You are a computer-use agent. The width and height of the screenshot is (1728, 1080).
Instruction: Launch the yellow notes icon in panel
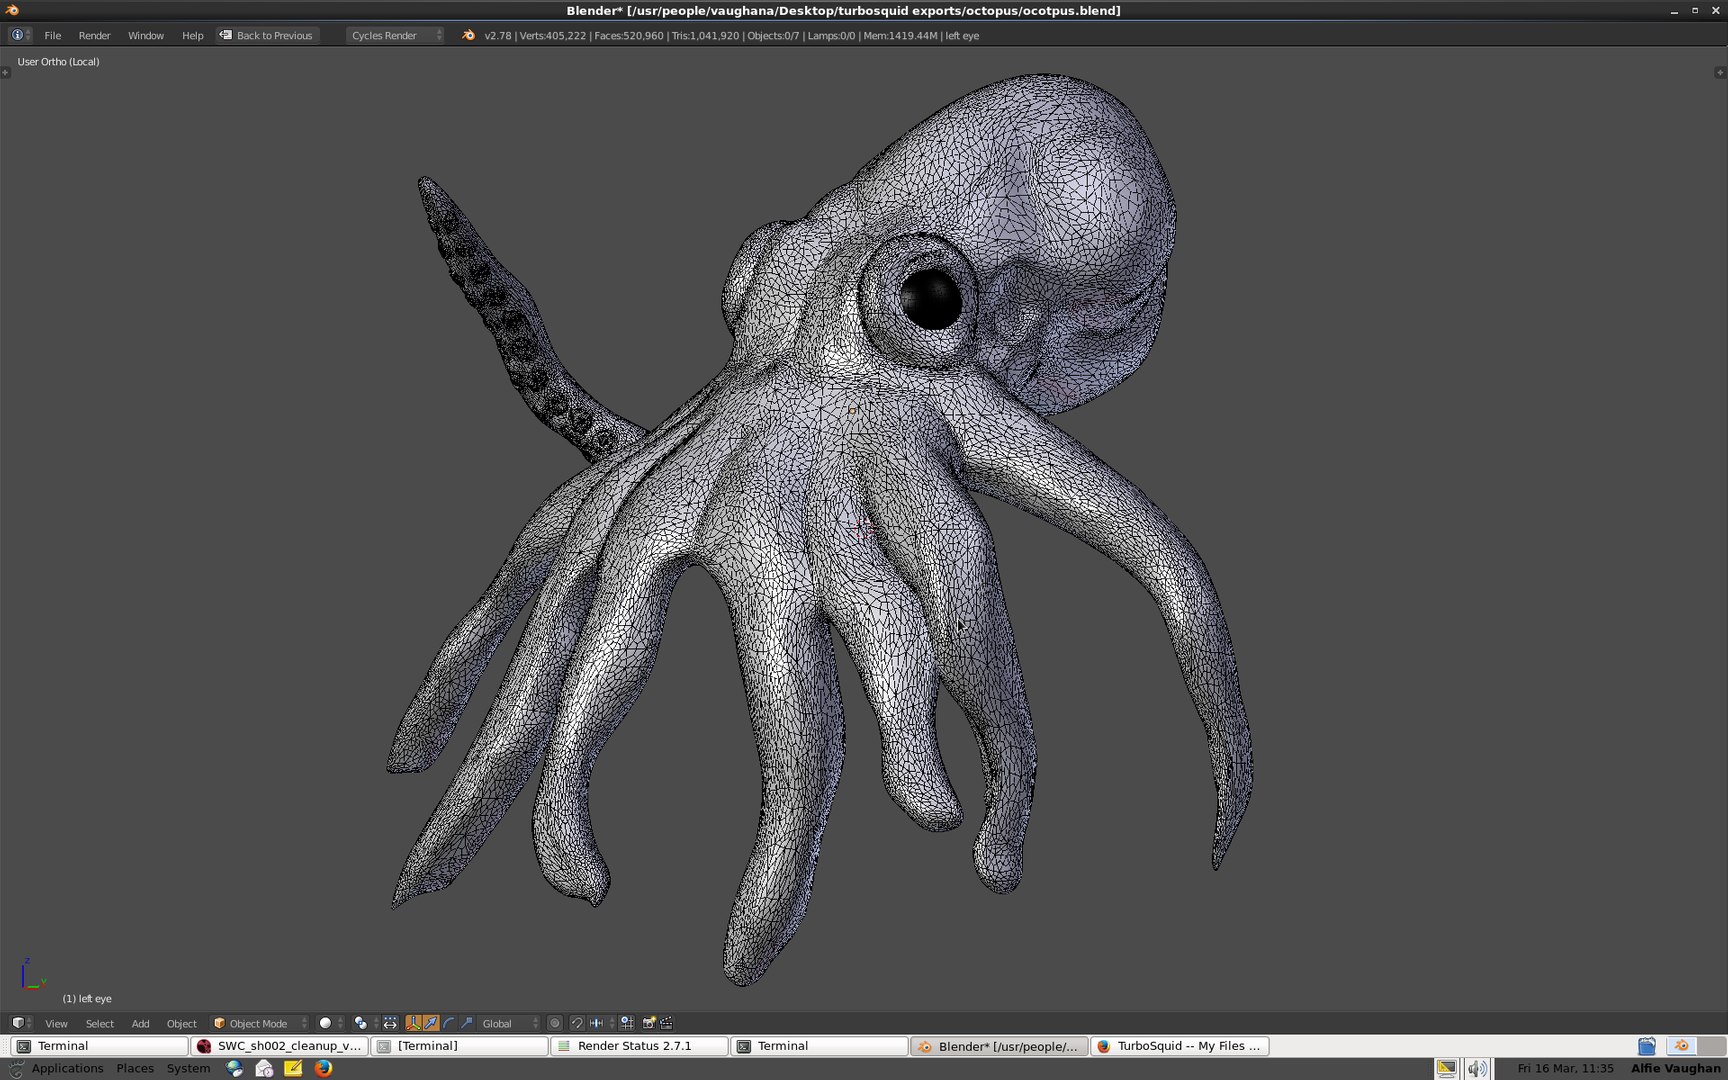(x=293, y=1068)
